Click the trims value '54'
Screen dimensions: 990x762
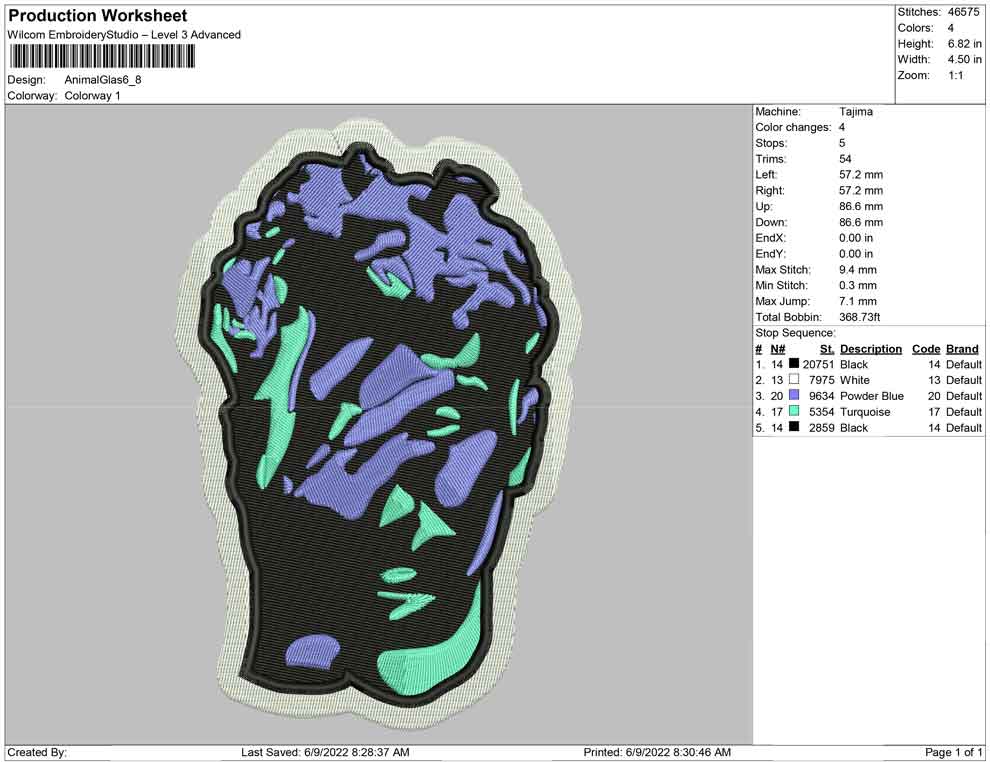(x=845, y=159)
